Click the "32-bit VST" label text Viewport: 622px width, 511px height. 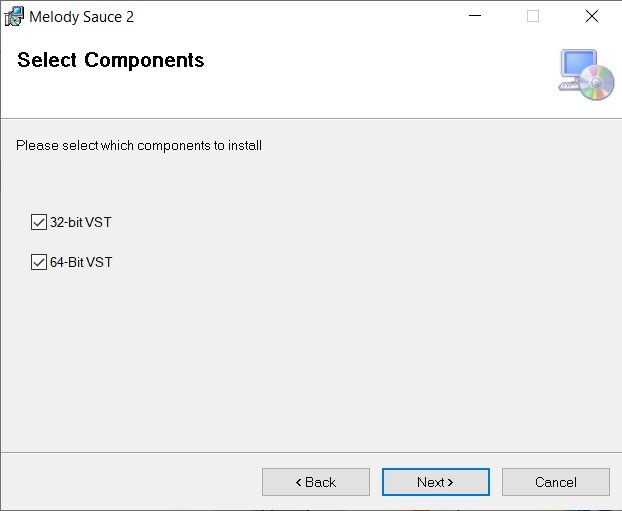(x=81, y=222)
